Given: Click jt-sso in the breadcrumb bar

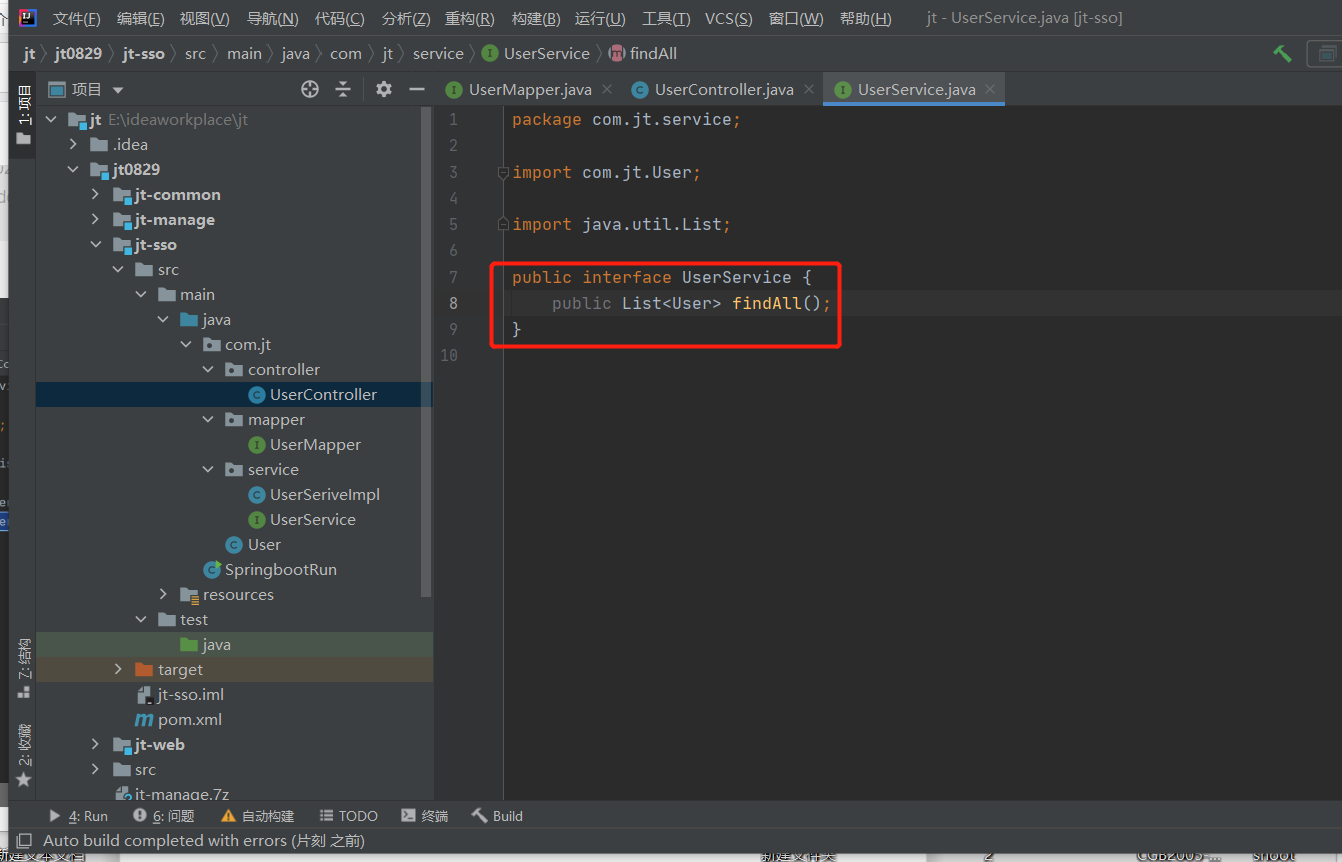Looking at the screenshot, I should pos(144,54).
